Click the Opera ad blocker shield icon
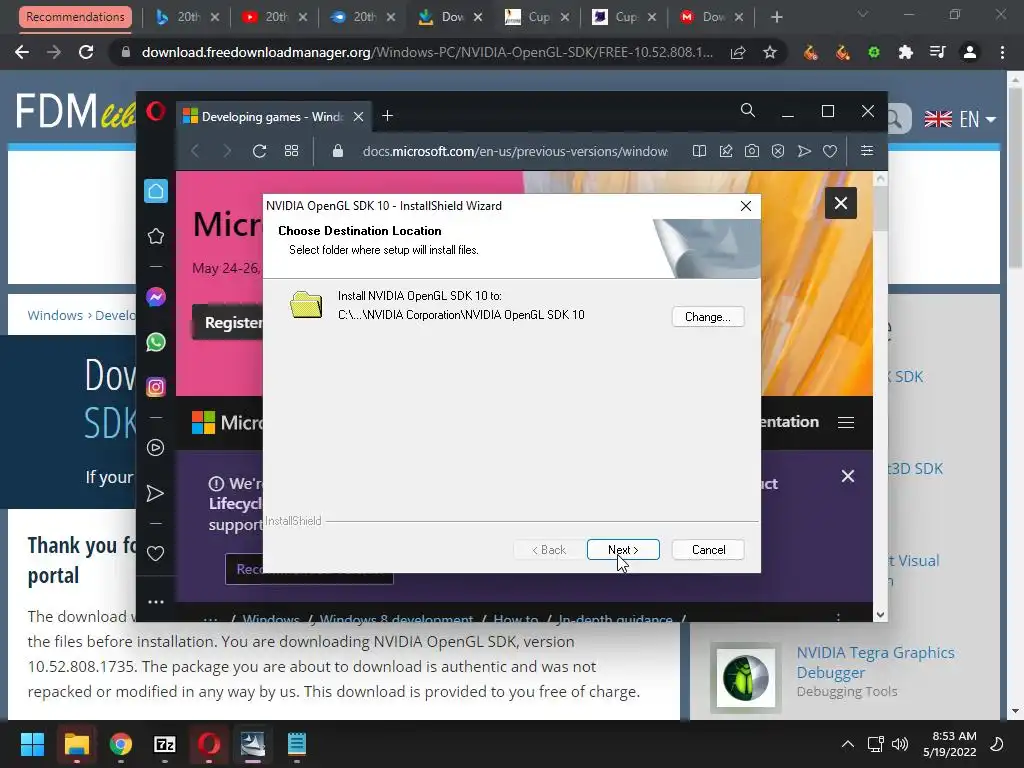 (x=778, y=152)
